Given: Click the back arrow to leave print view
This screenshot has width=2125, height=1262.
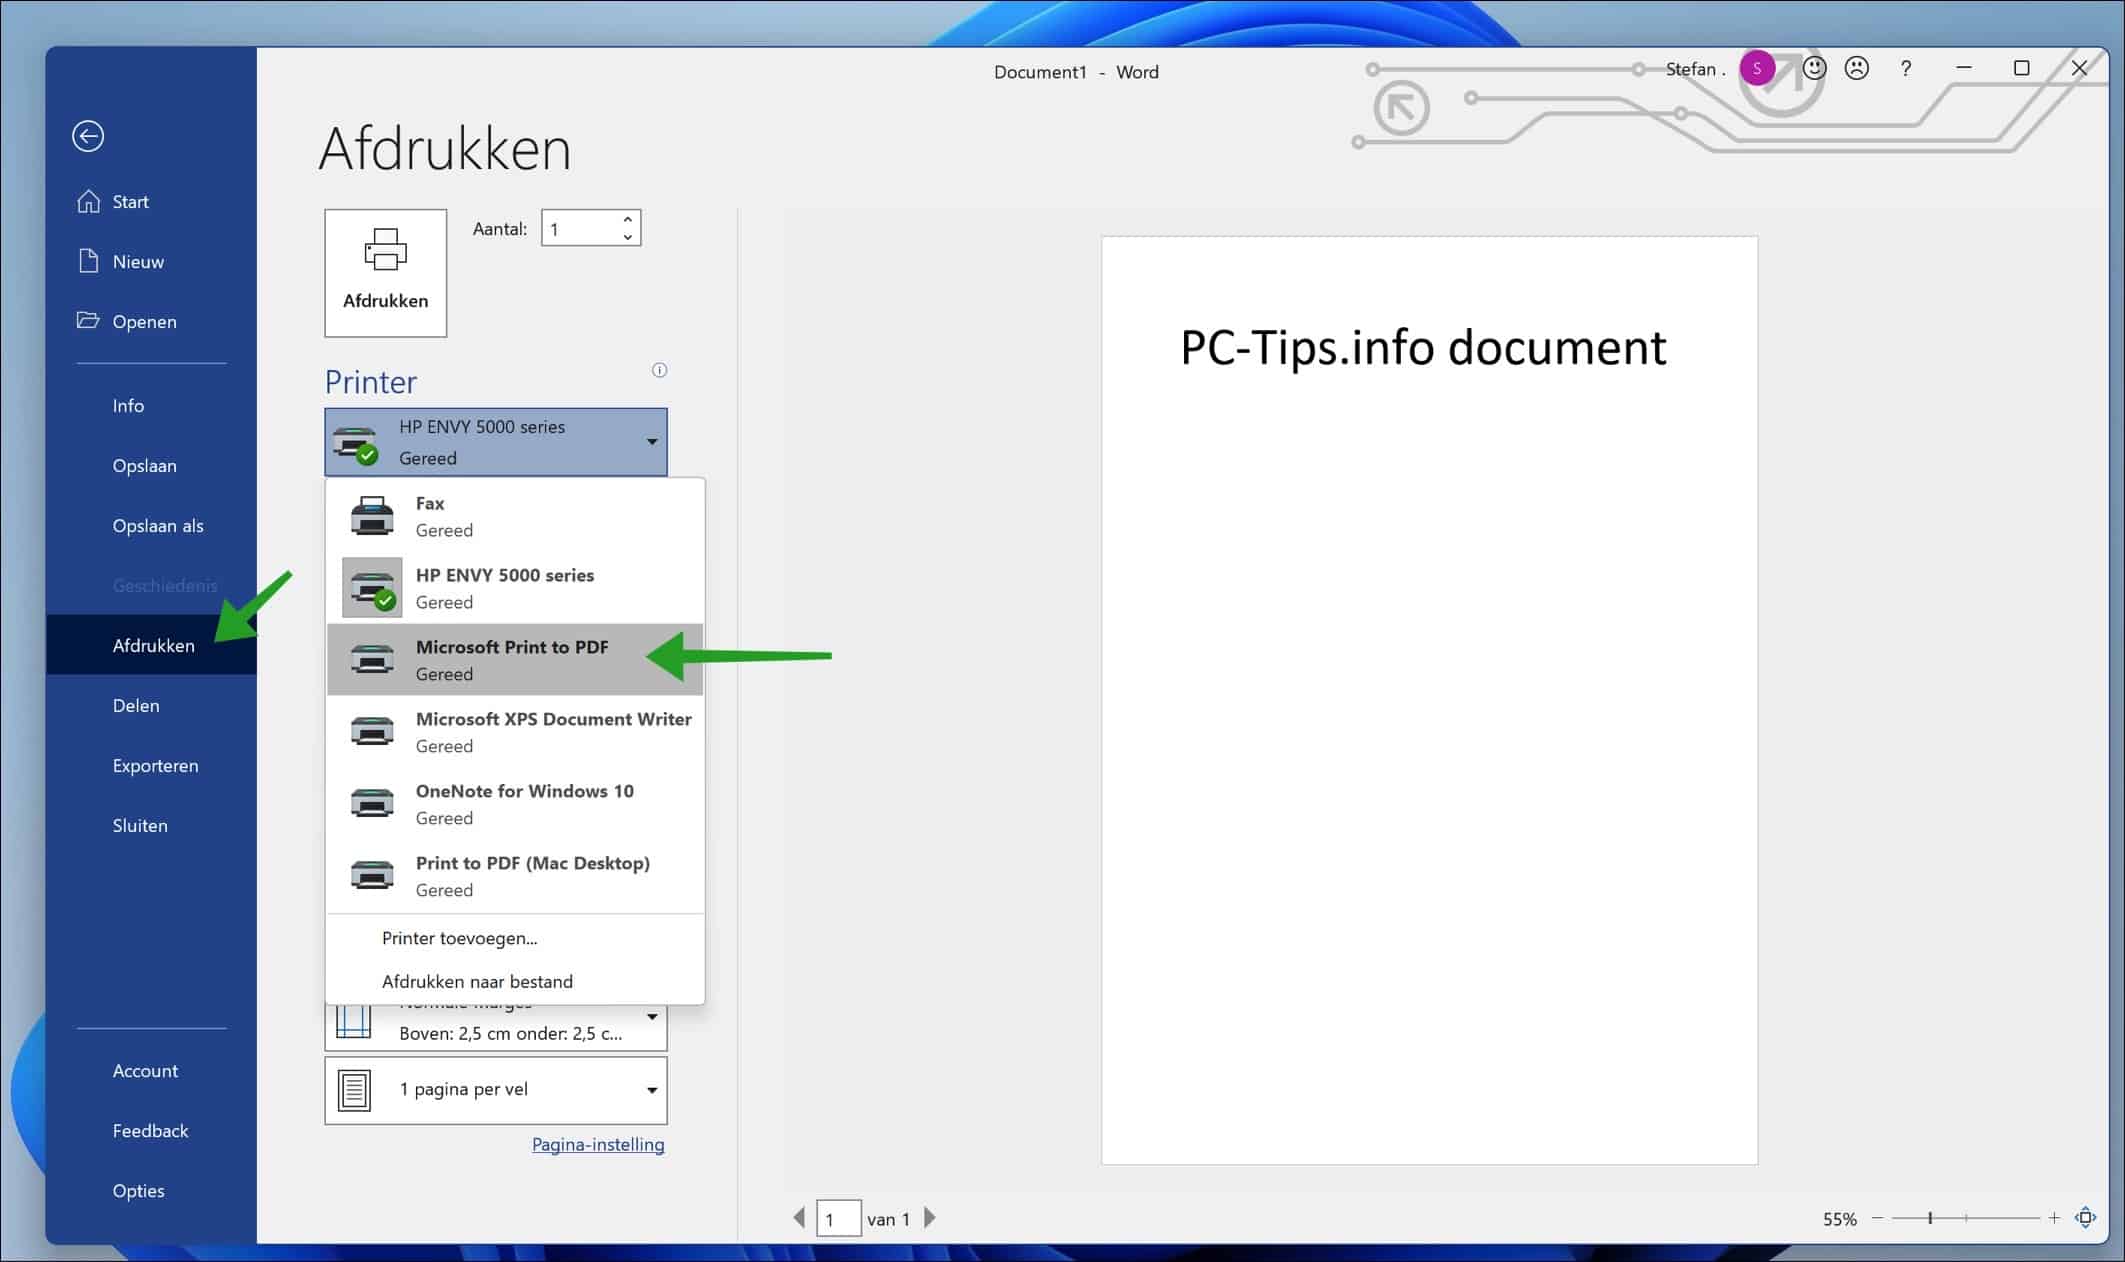Looking at the screenshot, I should point(88,135).
